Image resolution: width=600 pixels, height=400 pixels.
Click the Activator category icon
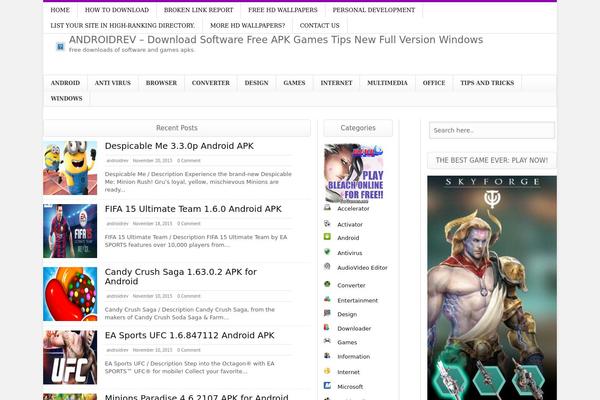click(327, 223)
